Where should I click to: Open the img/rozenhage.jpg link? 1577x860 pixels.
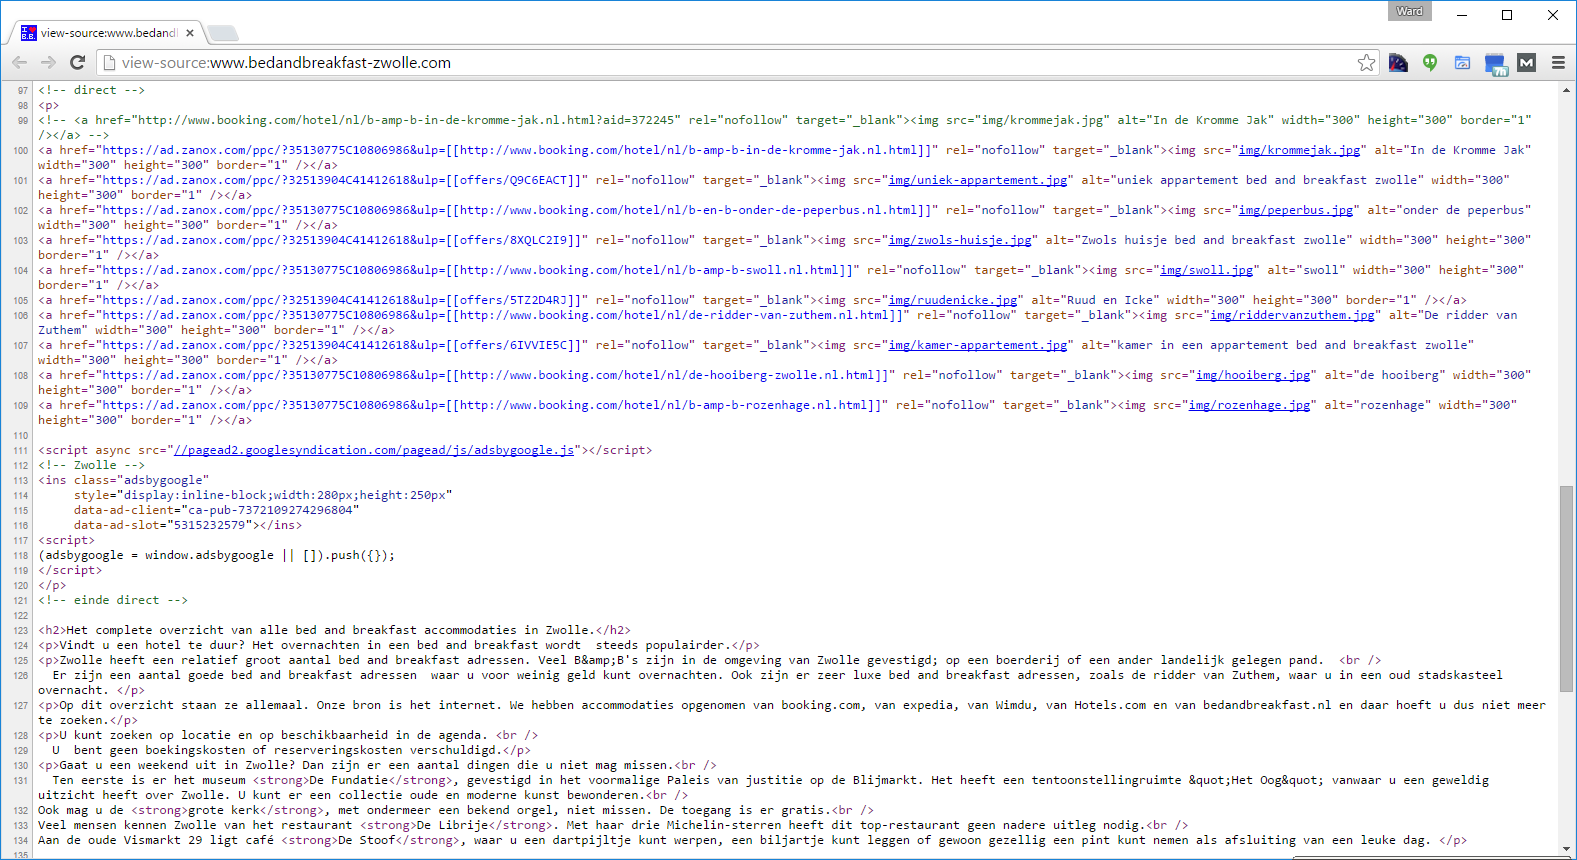1249,405
